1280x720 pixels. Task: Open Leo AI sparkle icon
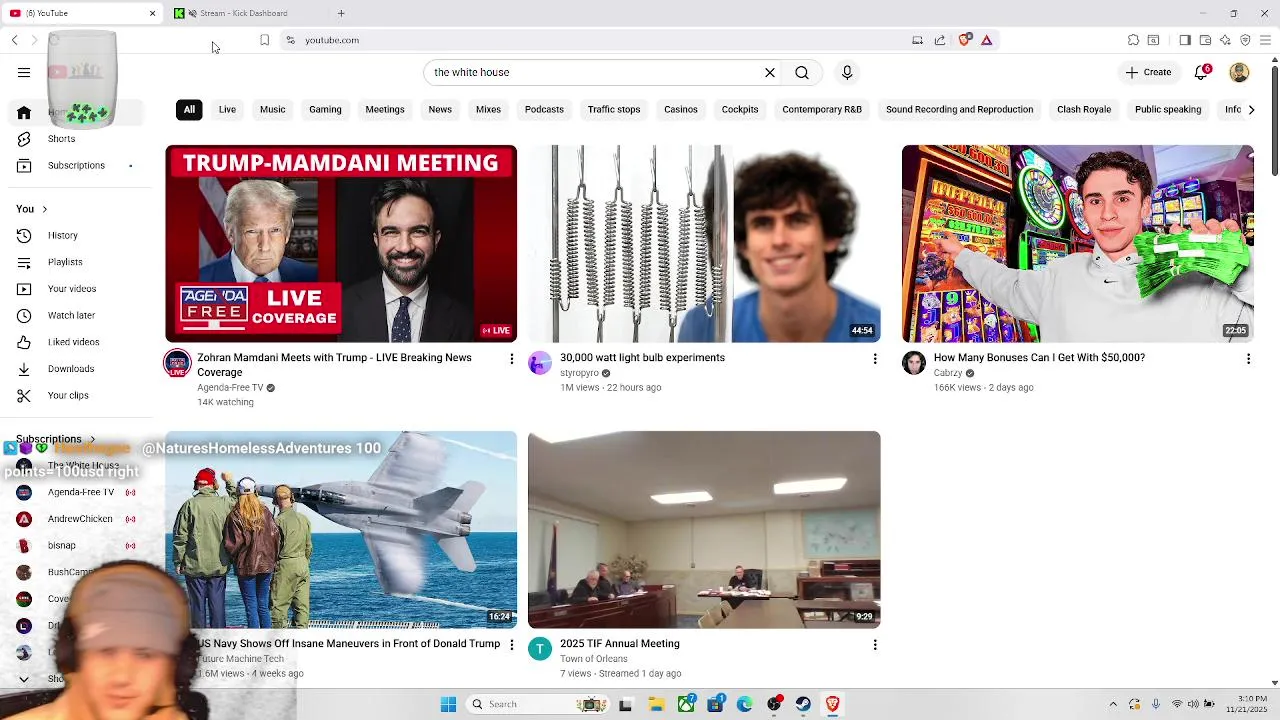point(1225,40)
